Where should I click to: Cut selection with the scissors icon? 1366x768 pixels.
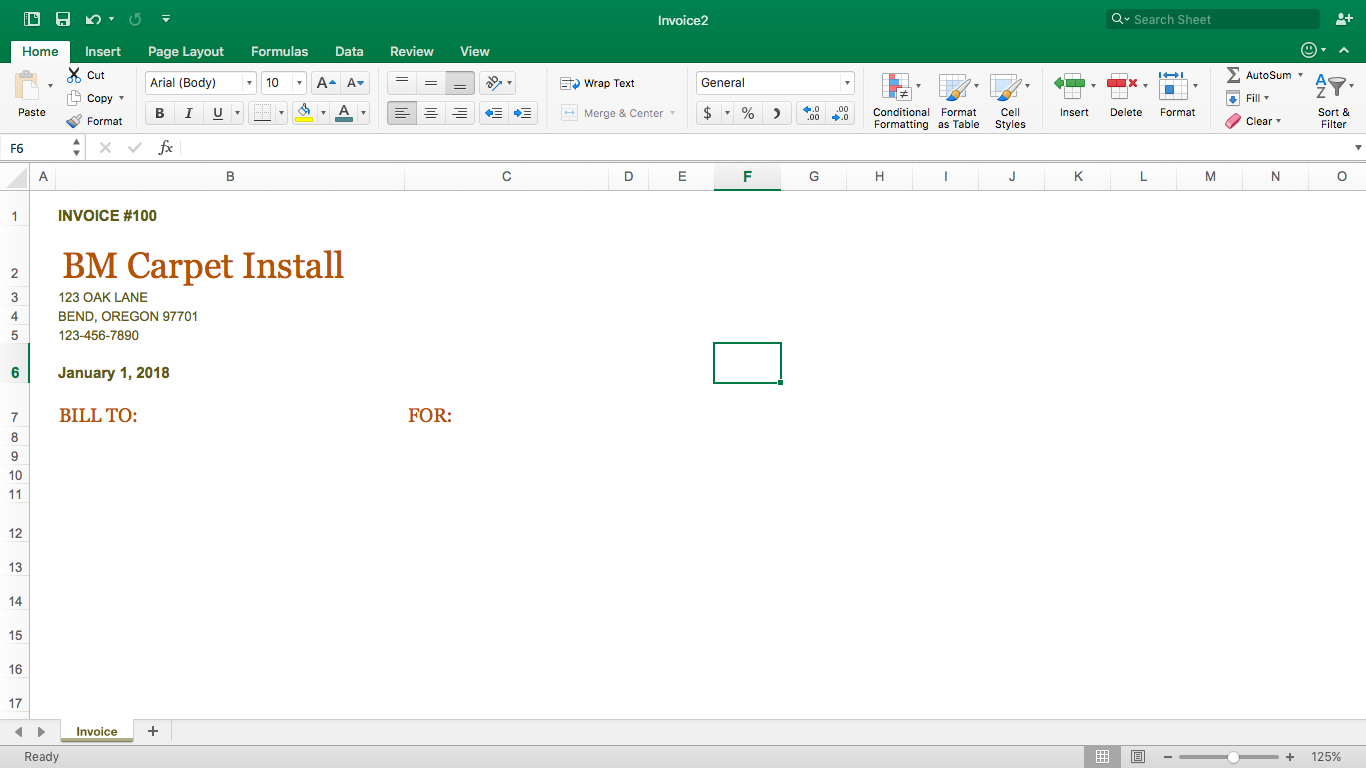tap(74, 75)
